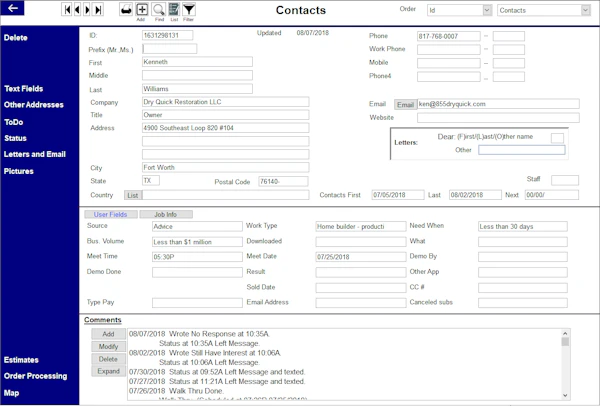Open the List view icon
600x406 pixels.
(x=174, y=10)
